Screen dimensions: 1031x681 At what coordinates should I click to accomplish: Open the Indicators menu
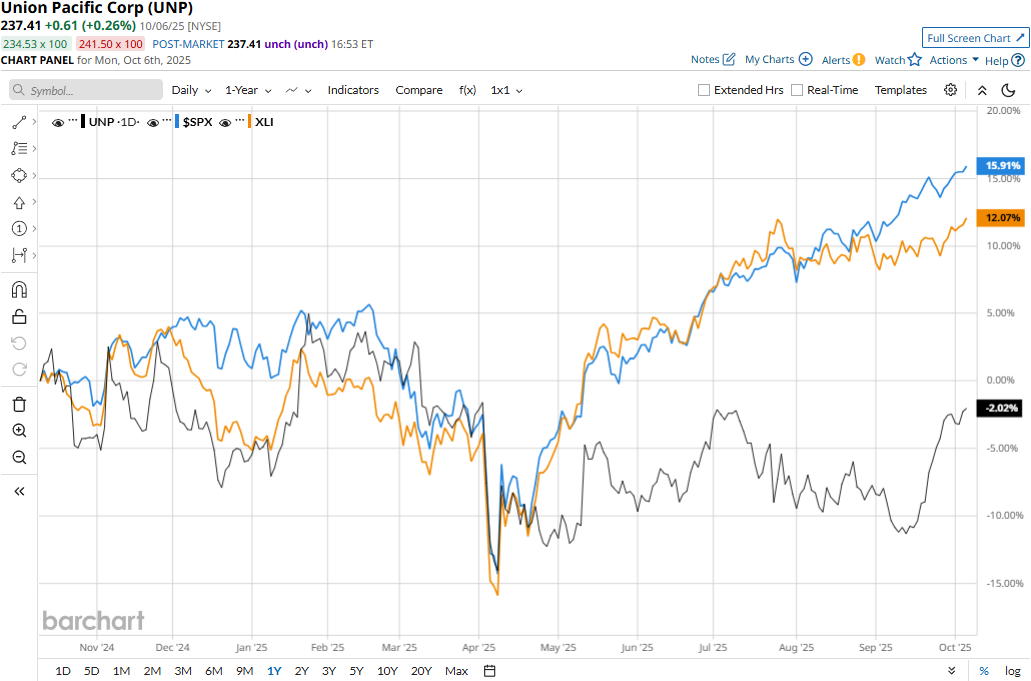pyautogui.click(x=353, y=90)
